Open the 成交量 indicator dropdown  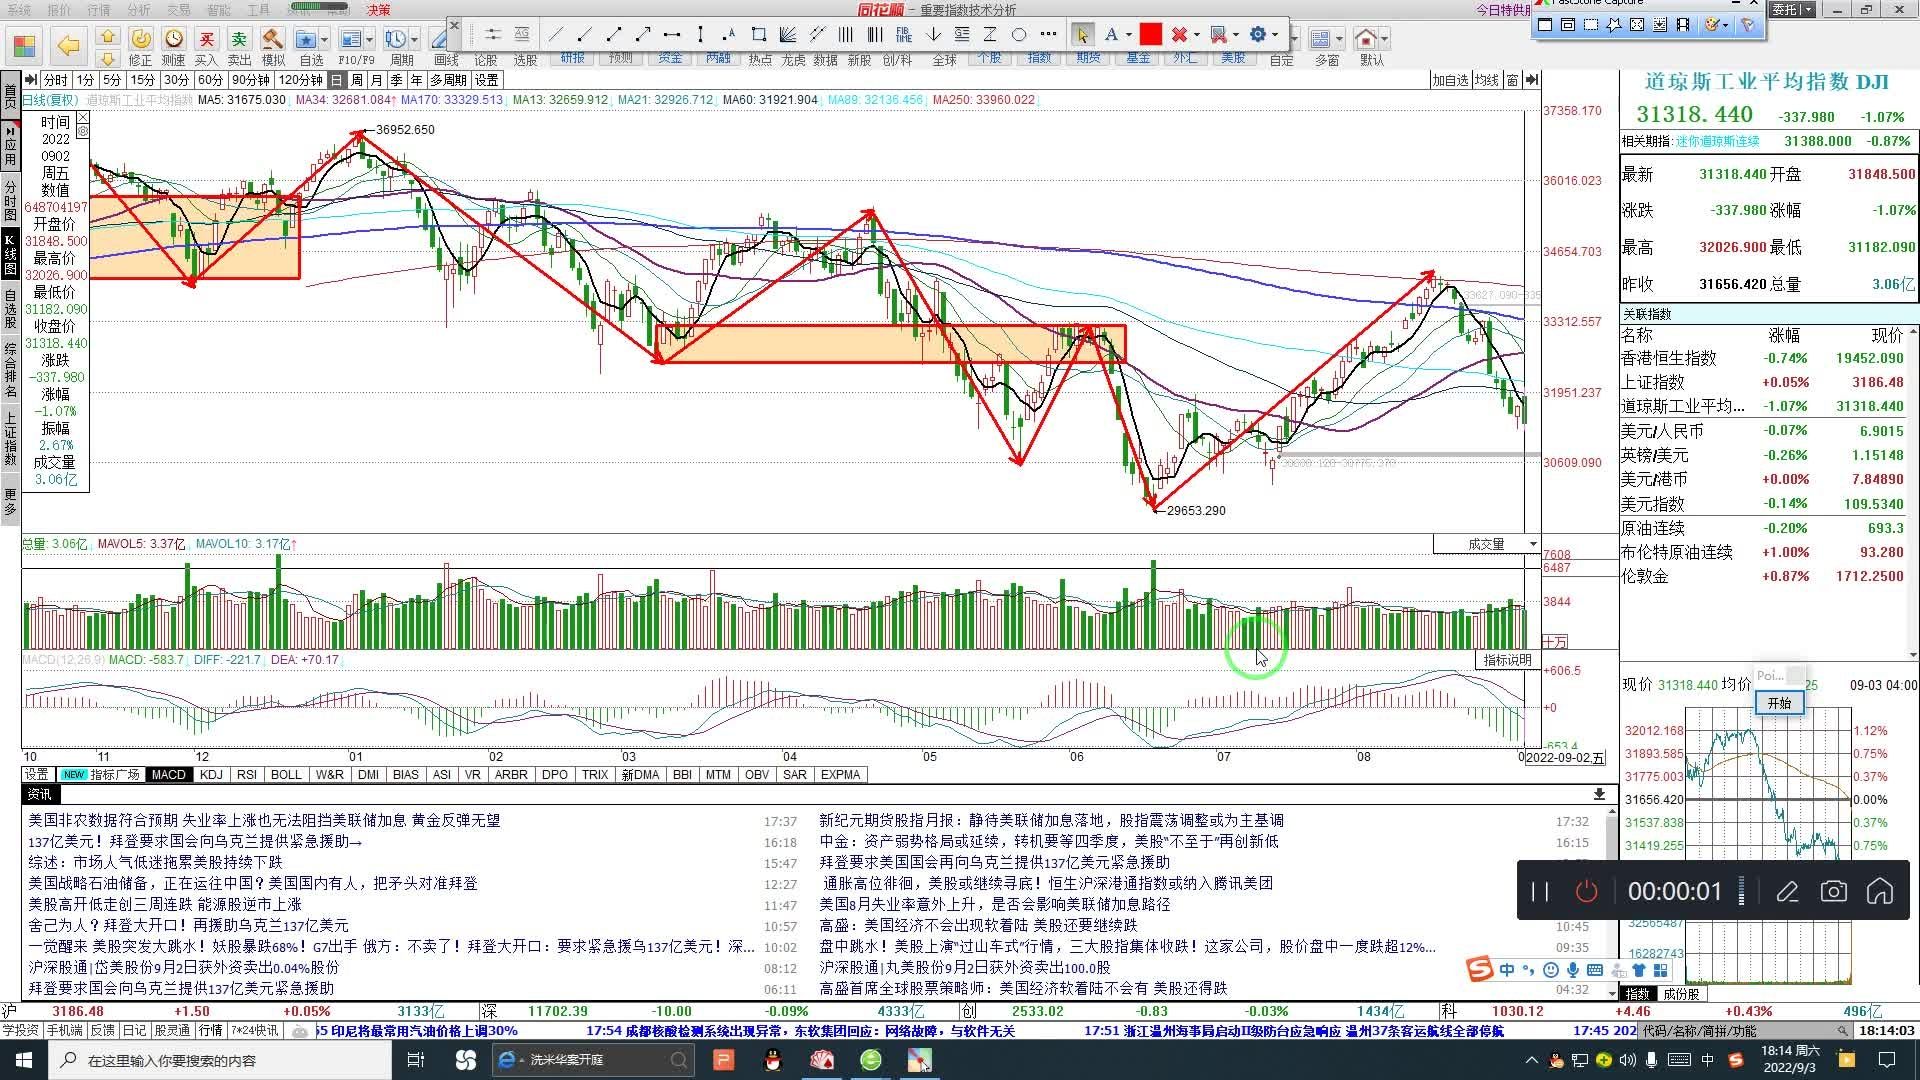pyautogui.click(x=1532, y=544)
